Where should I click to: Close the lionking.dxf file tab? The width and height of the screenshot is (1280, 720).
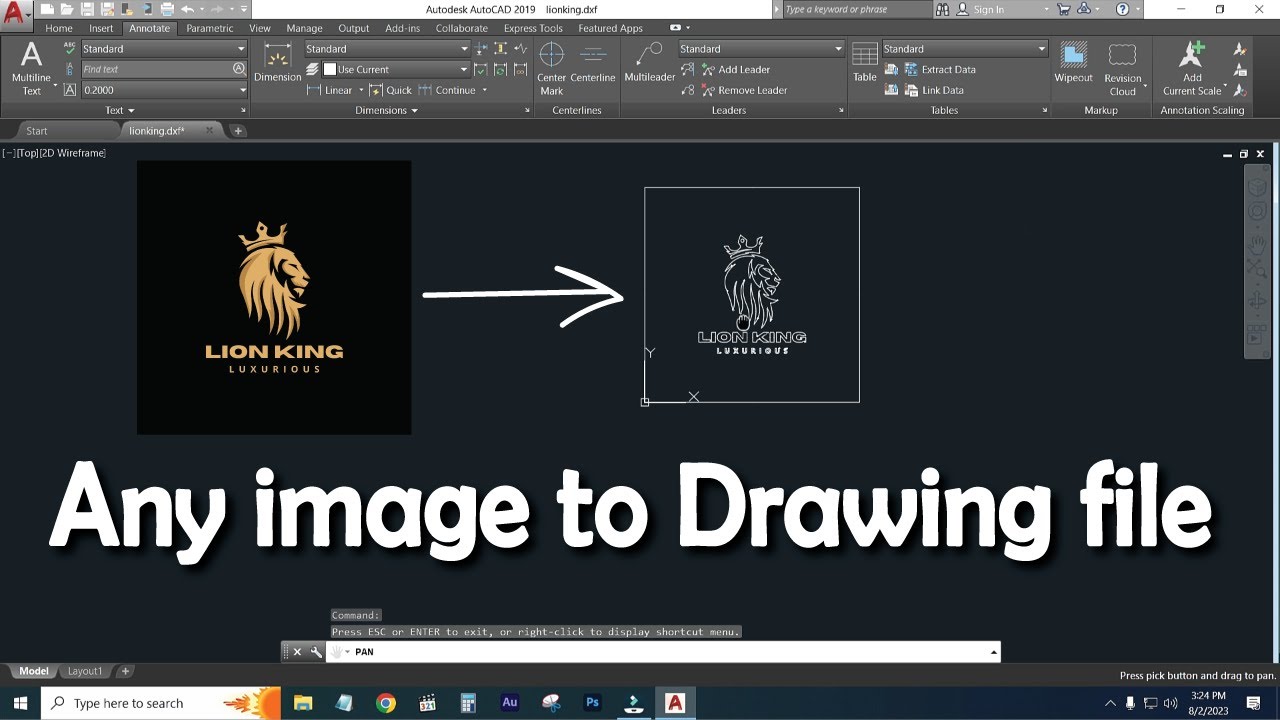click(x=209, y=131)
